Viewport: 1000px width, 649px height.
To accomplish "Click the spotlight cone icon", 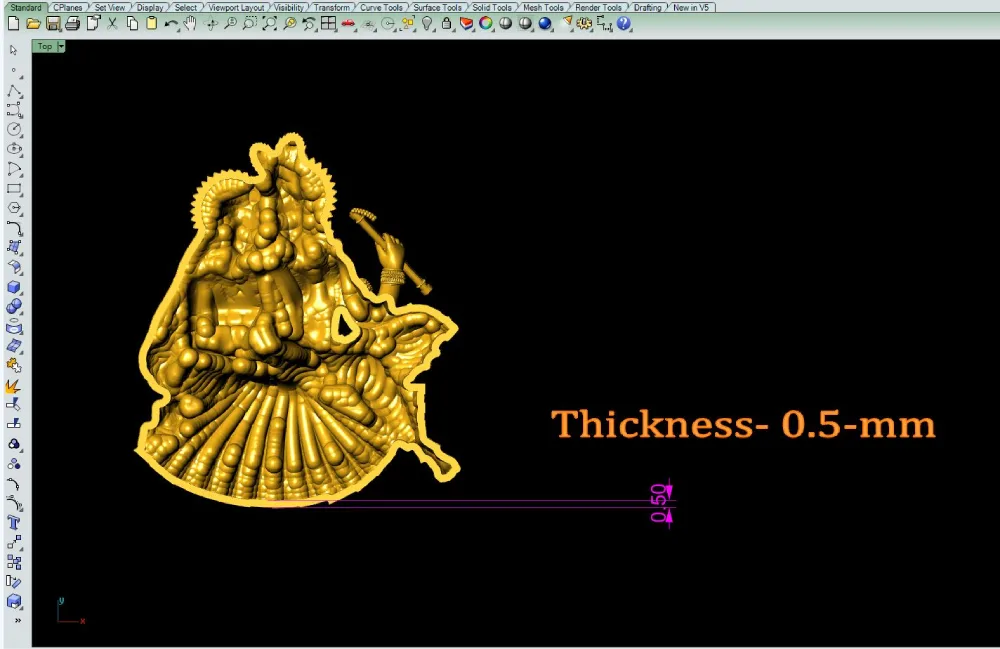I will [x=566, y=24].
